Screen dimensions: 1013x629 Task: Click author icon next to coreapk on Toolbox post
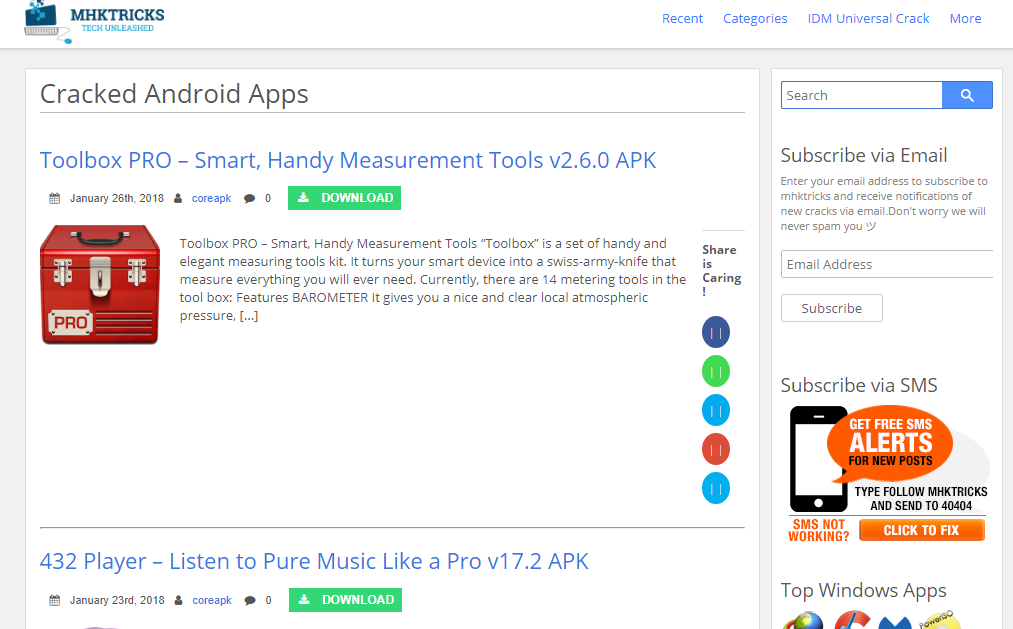178,198
